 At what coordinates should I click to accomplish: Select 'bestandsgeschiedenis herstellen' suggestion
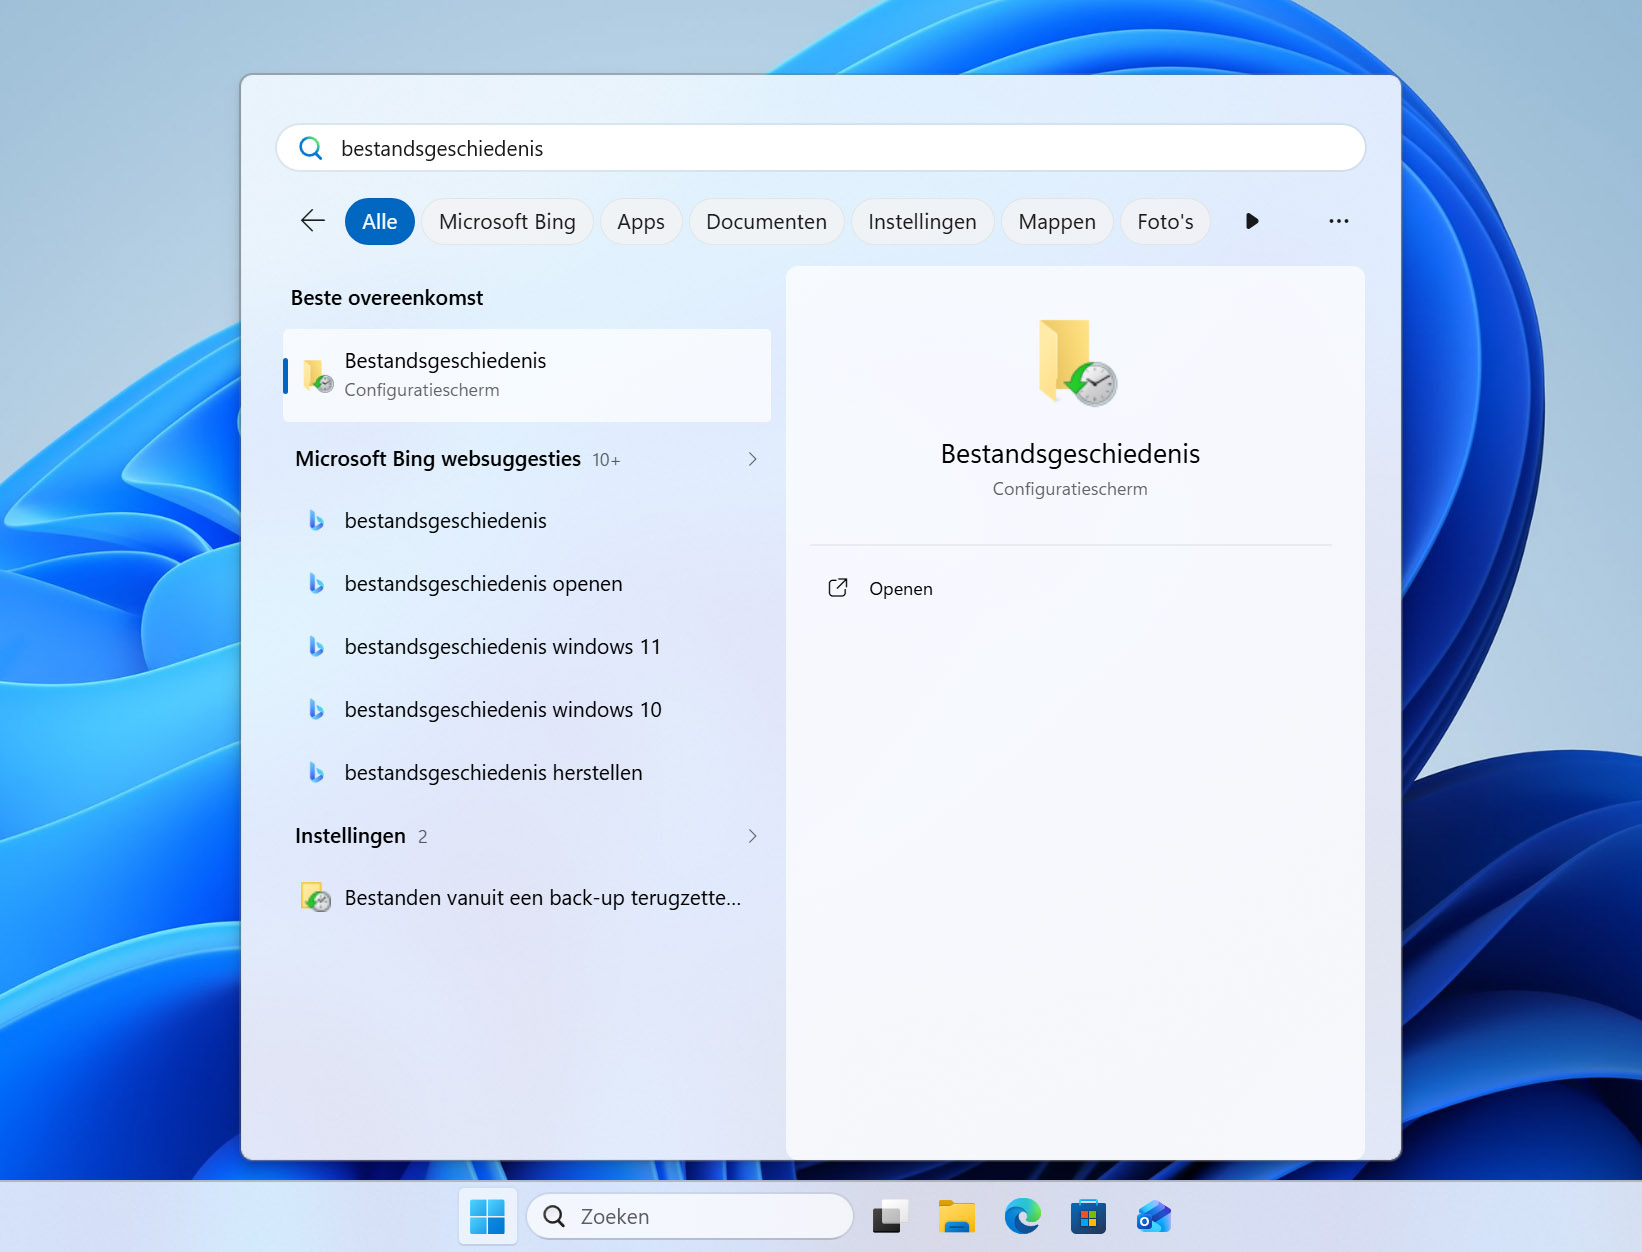[527, 773]
